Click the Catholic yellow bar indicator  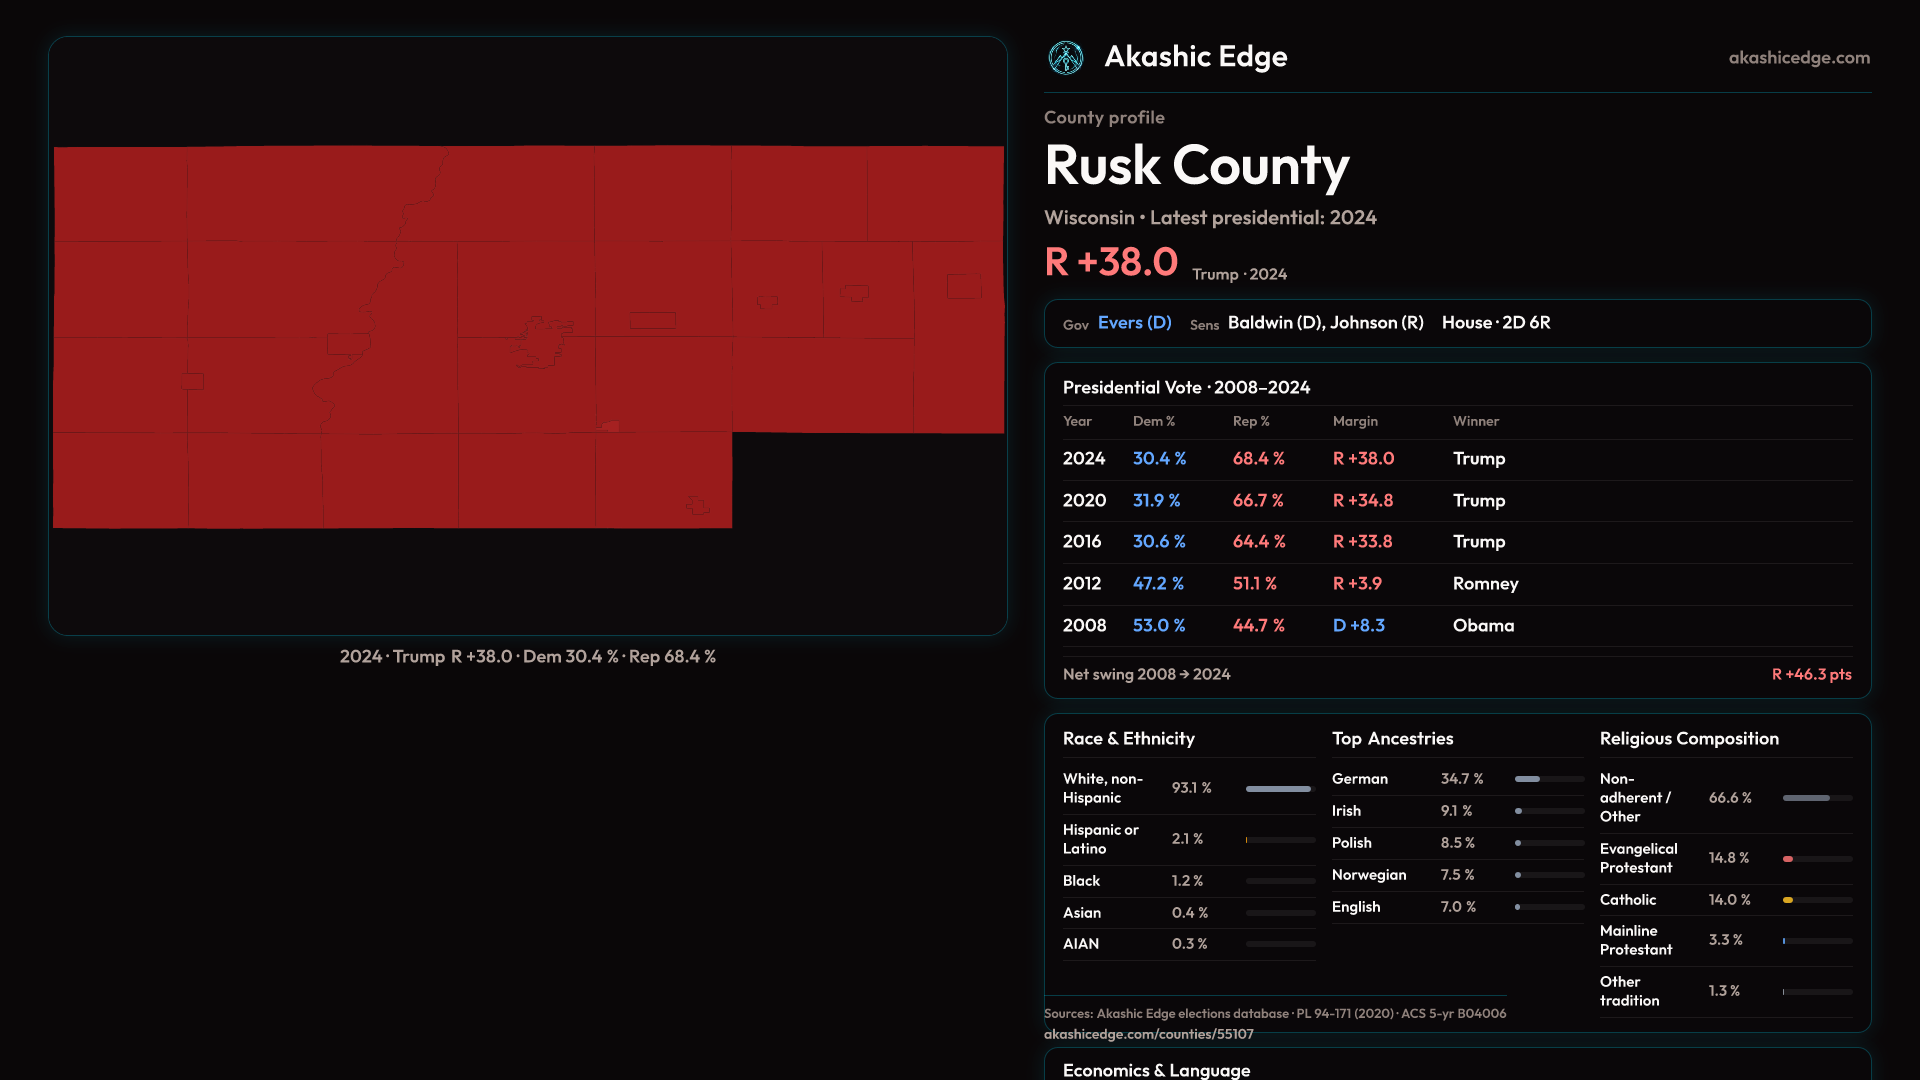tap(1788, 900)
